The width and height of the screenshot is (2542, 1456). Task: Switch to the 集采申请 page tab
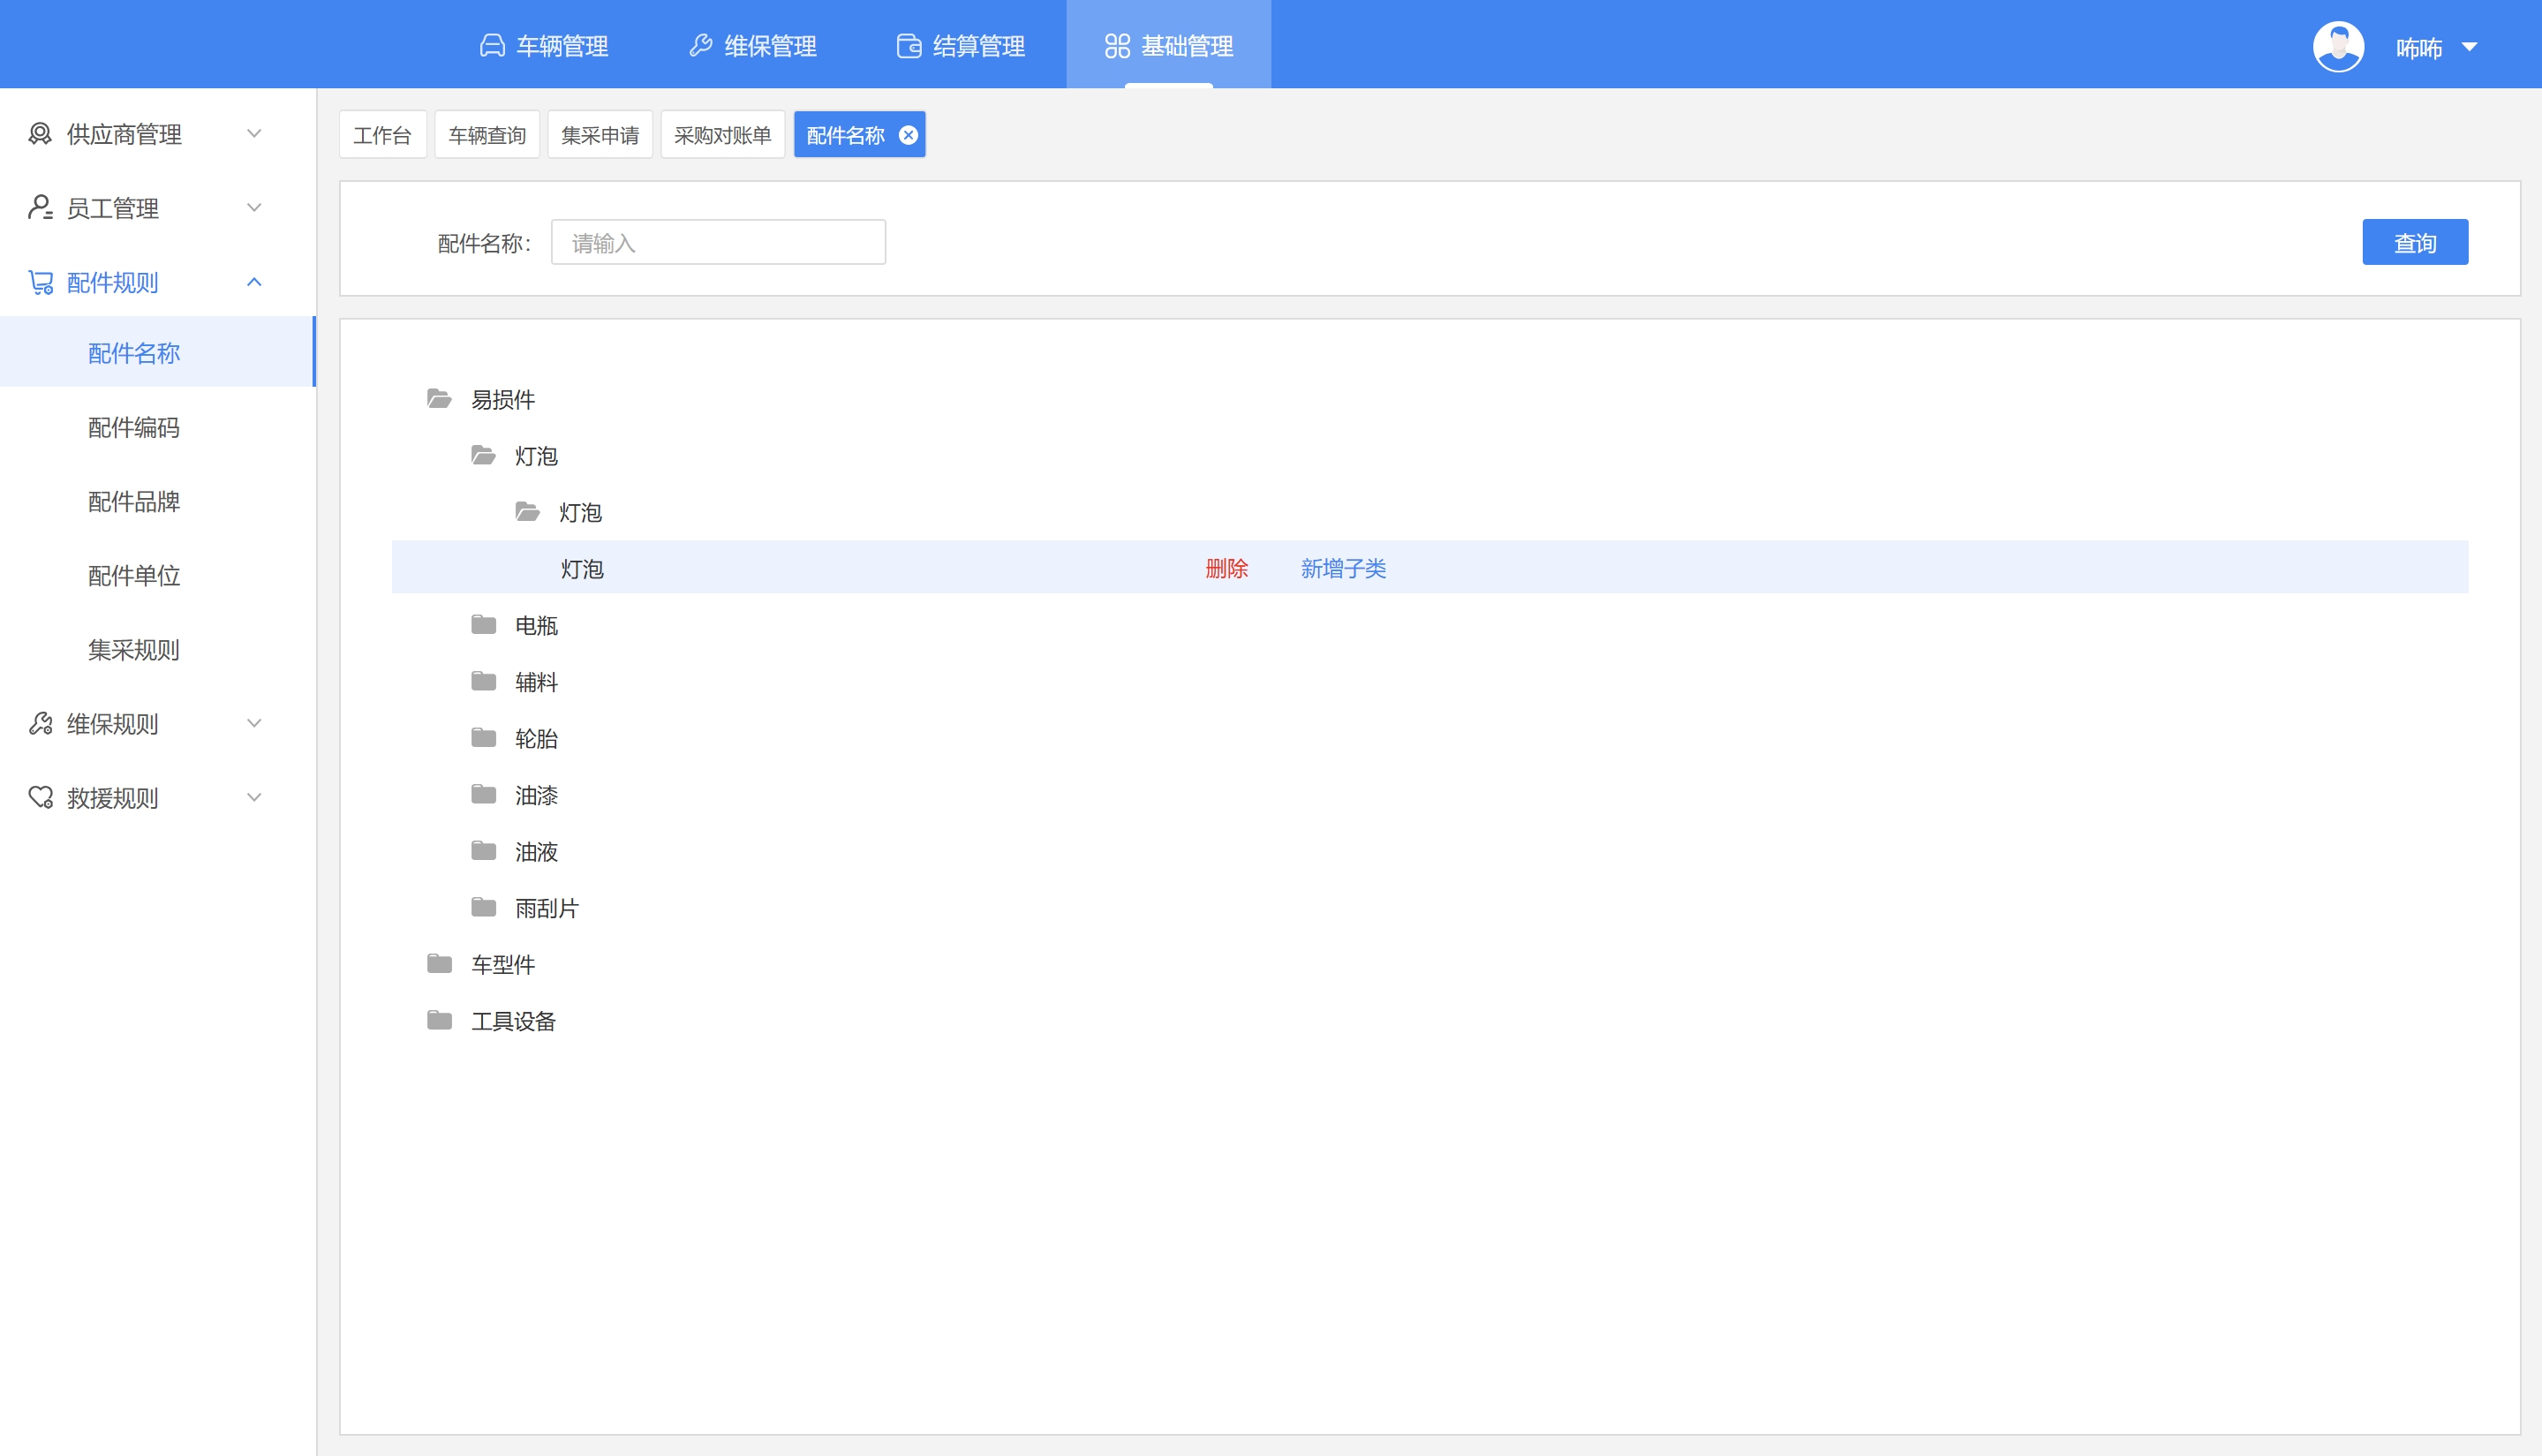coord(600,135)
